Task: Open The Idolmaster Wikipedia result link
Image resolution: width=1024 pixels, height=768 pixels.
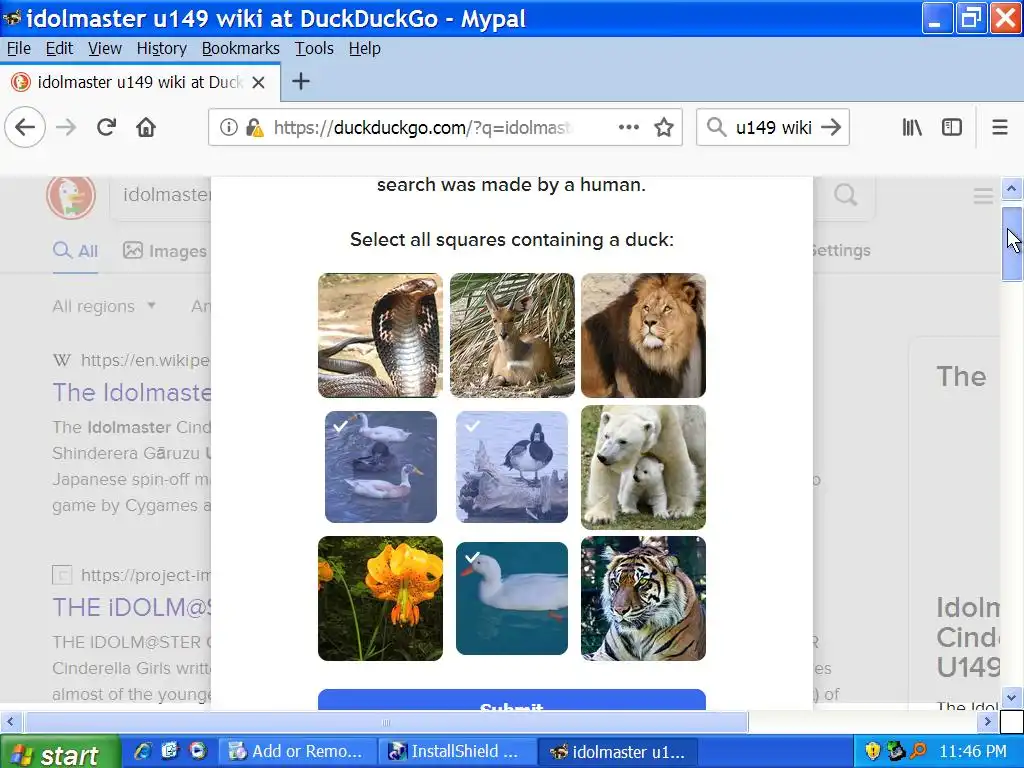Action: (132, 392)
